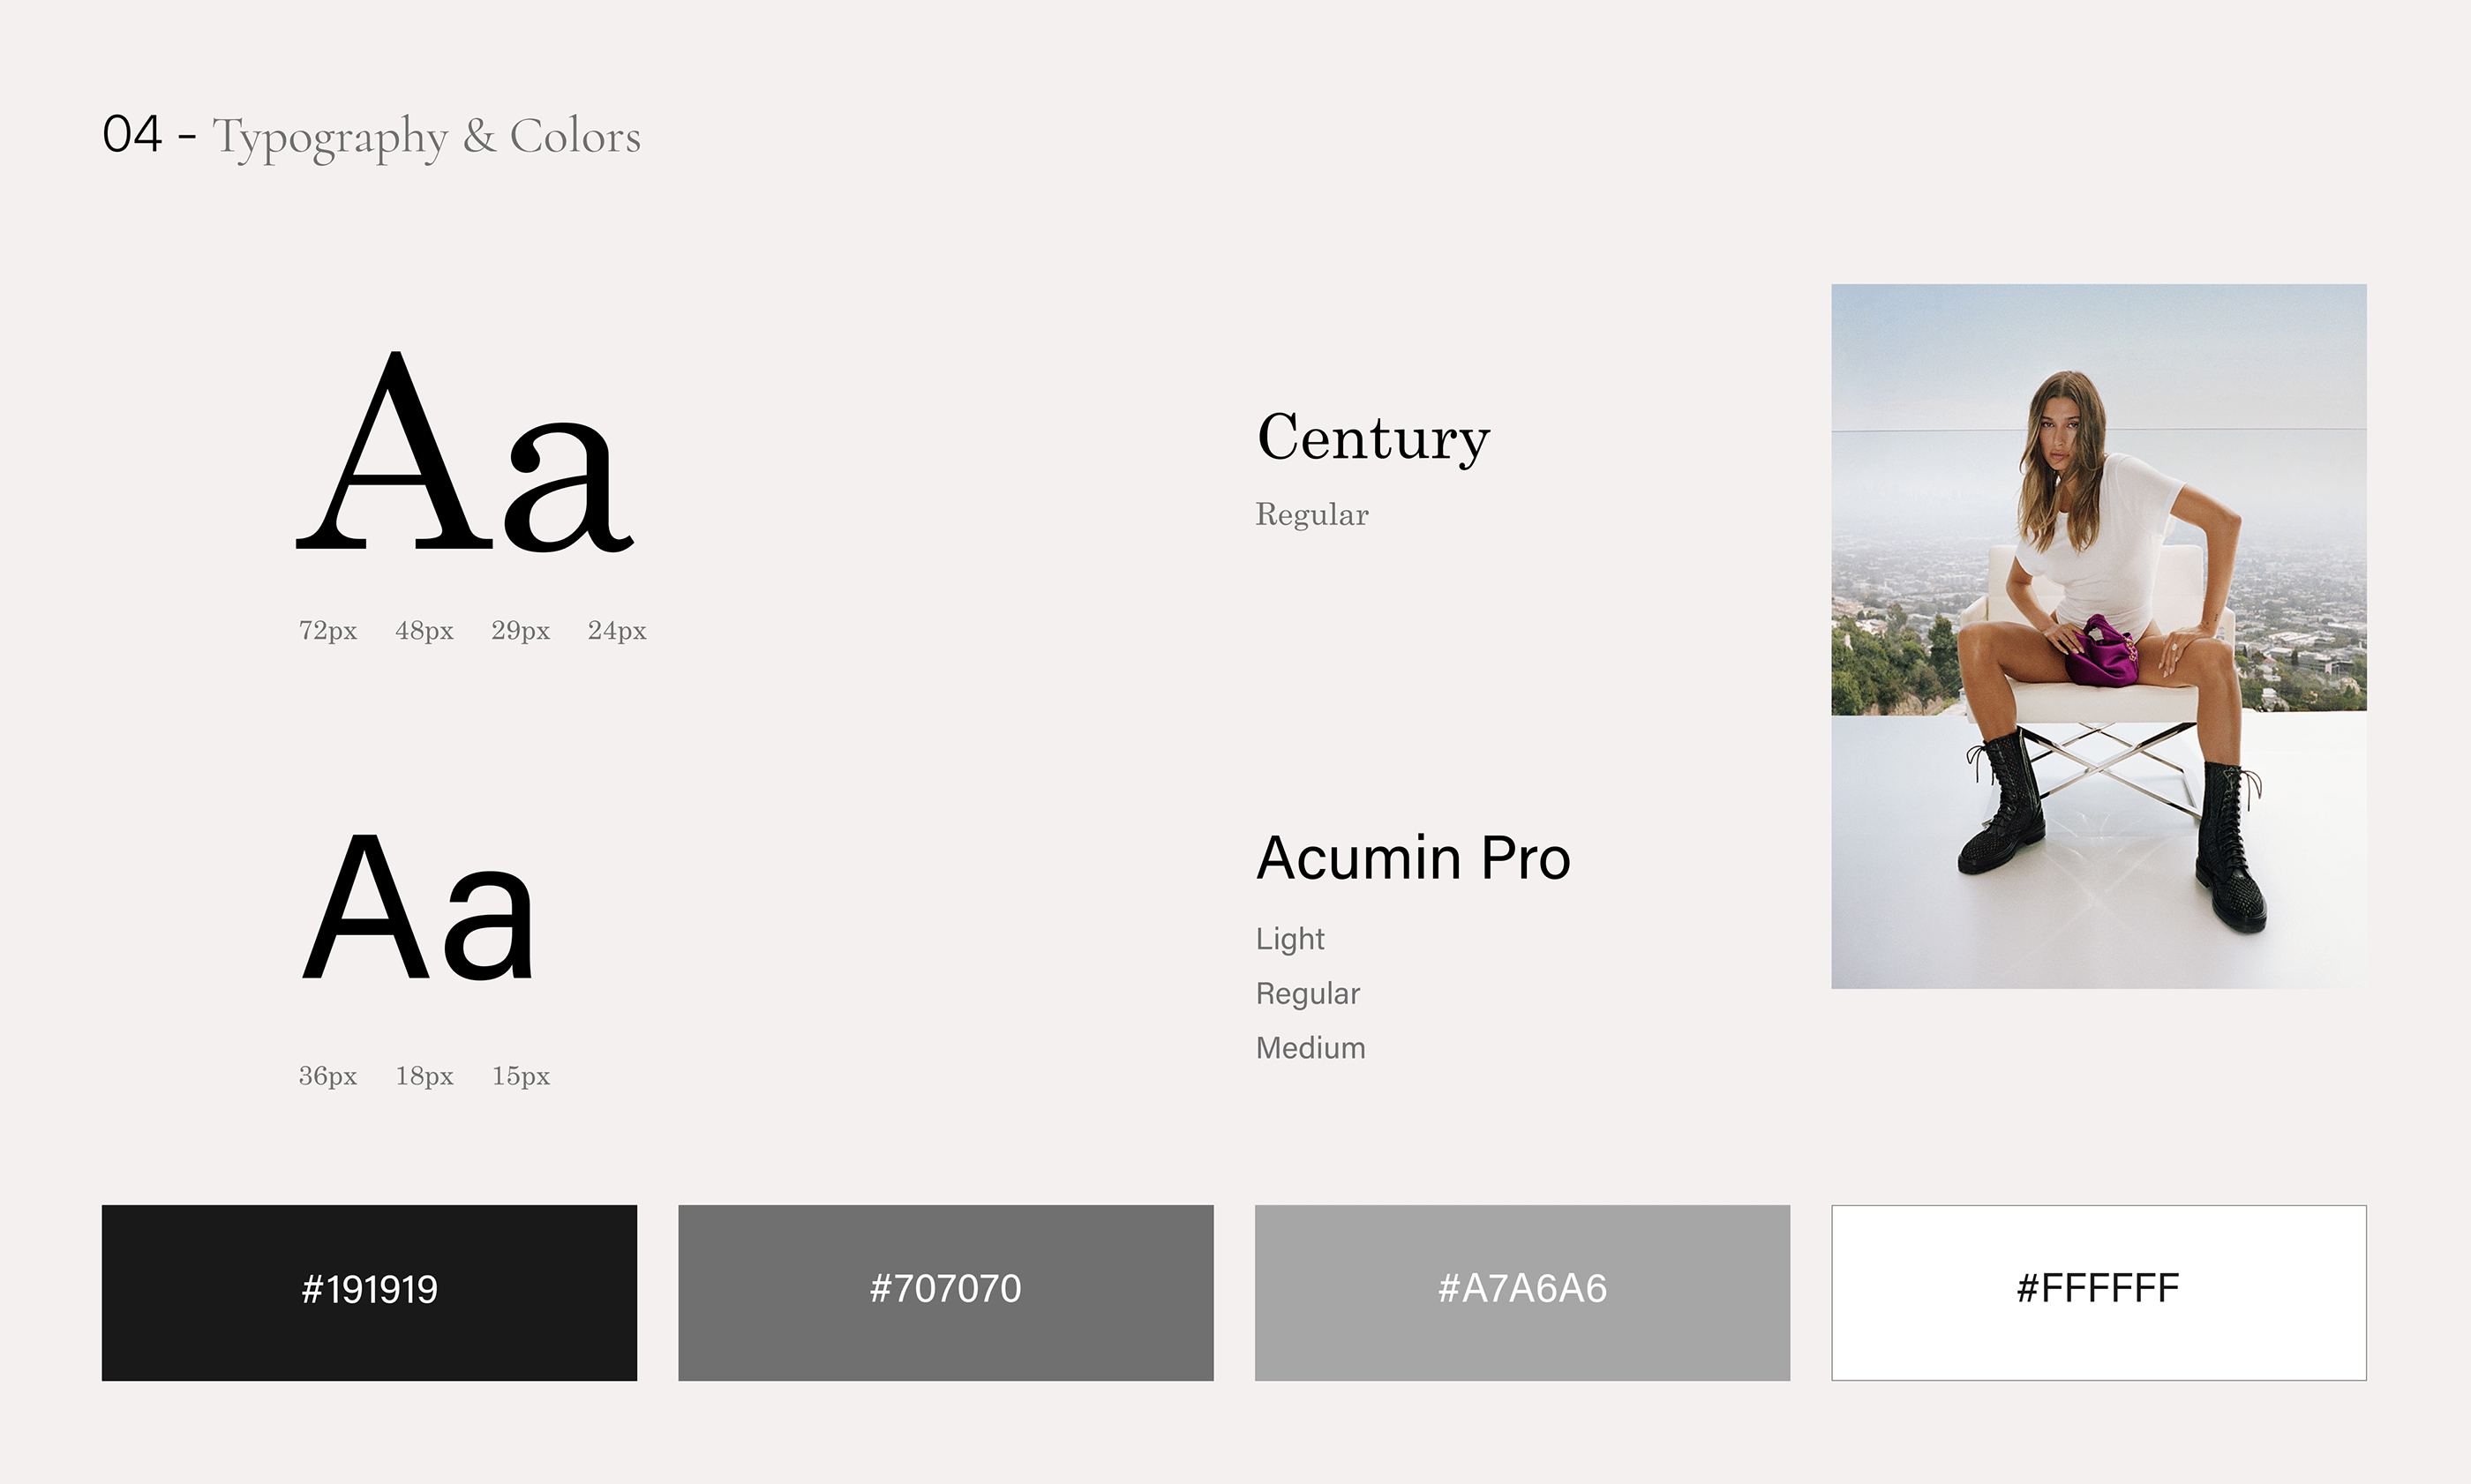Choose the #FFFFFF white color swatch
Image resolution: width=2471 pixels, height=1484 pixels.
(2098, 1291)
